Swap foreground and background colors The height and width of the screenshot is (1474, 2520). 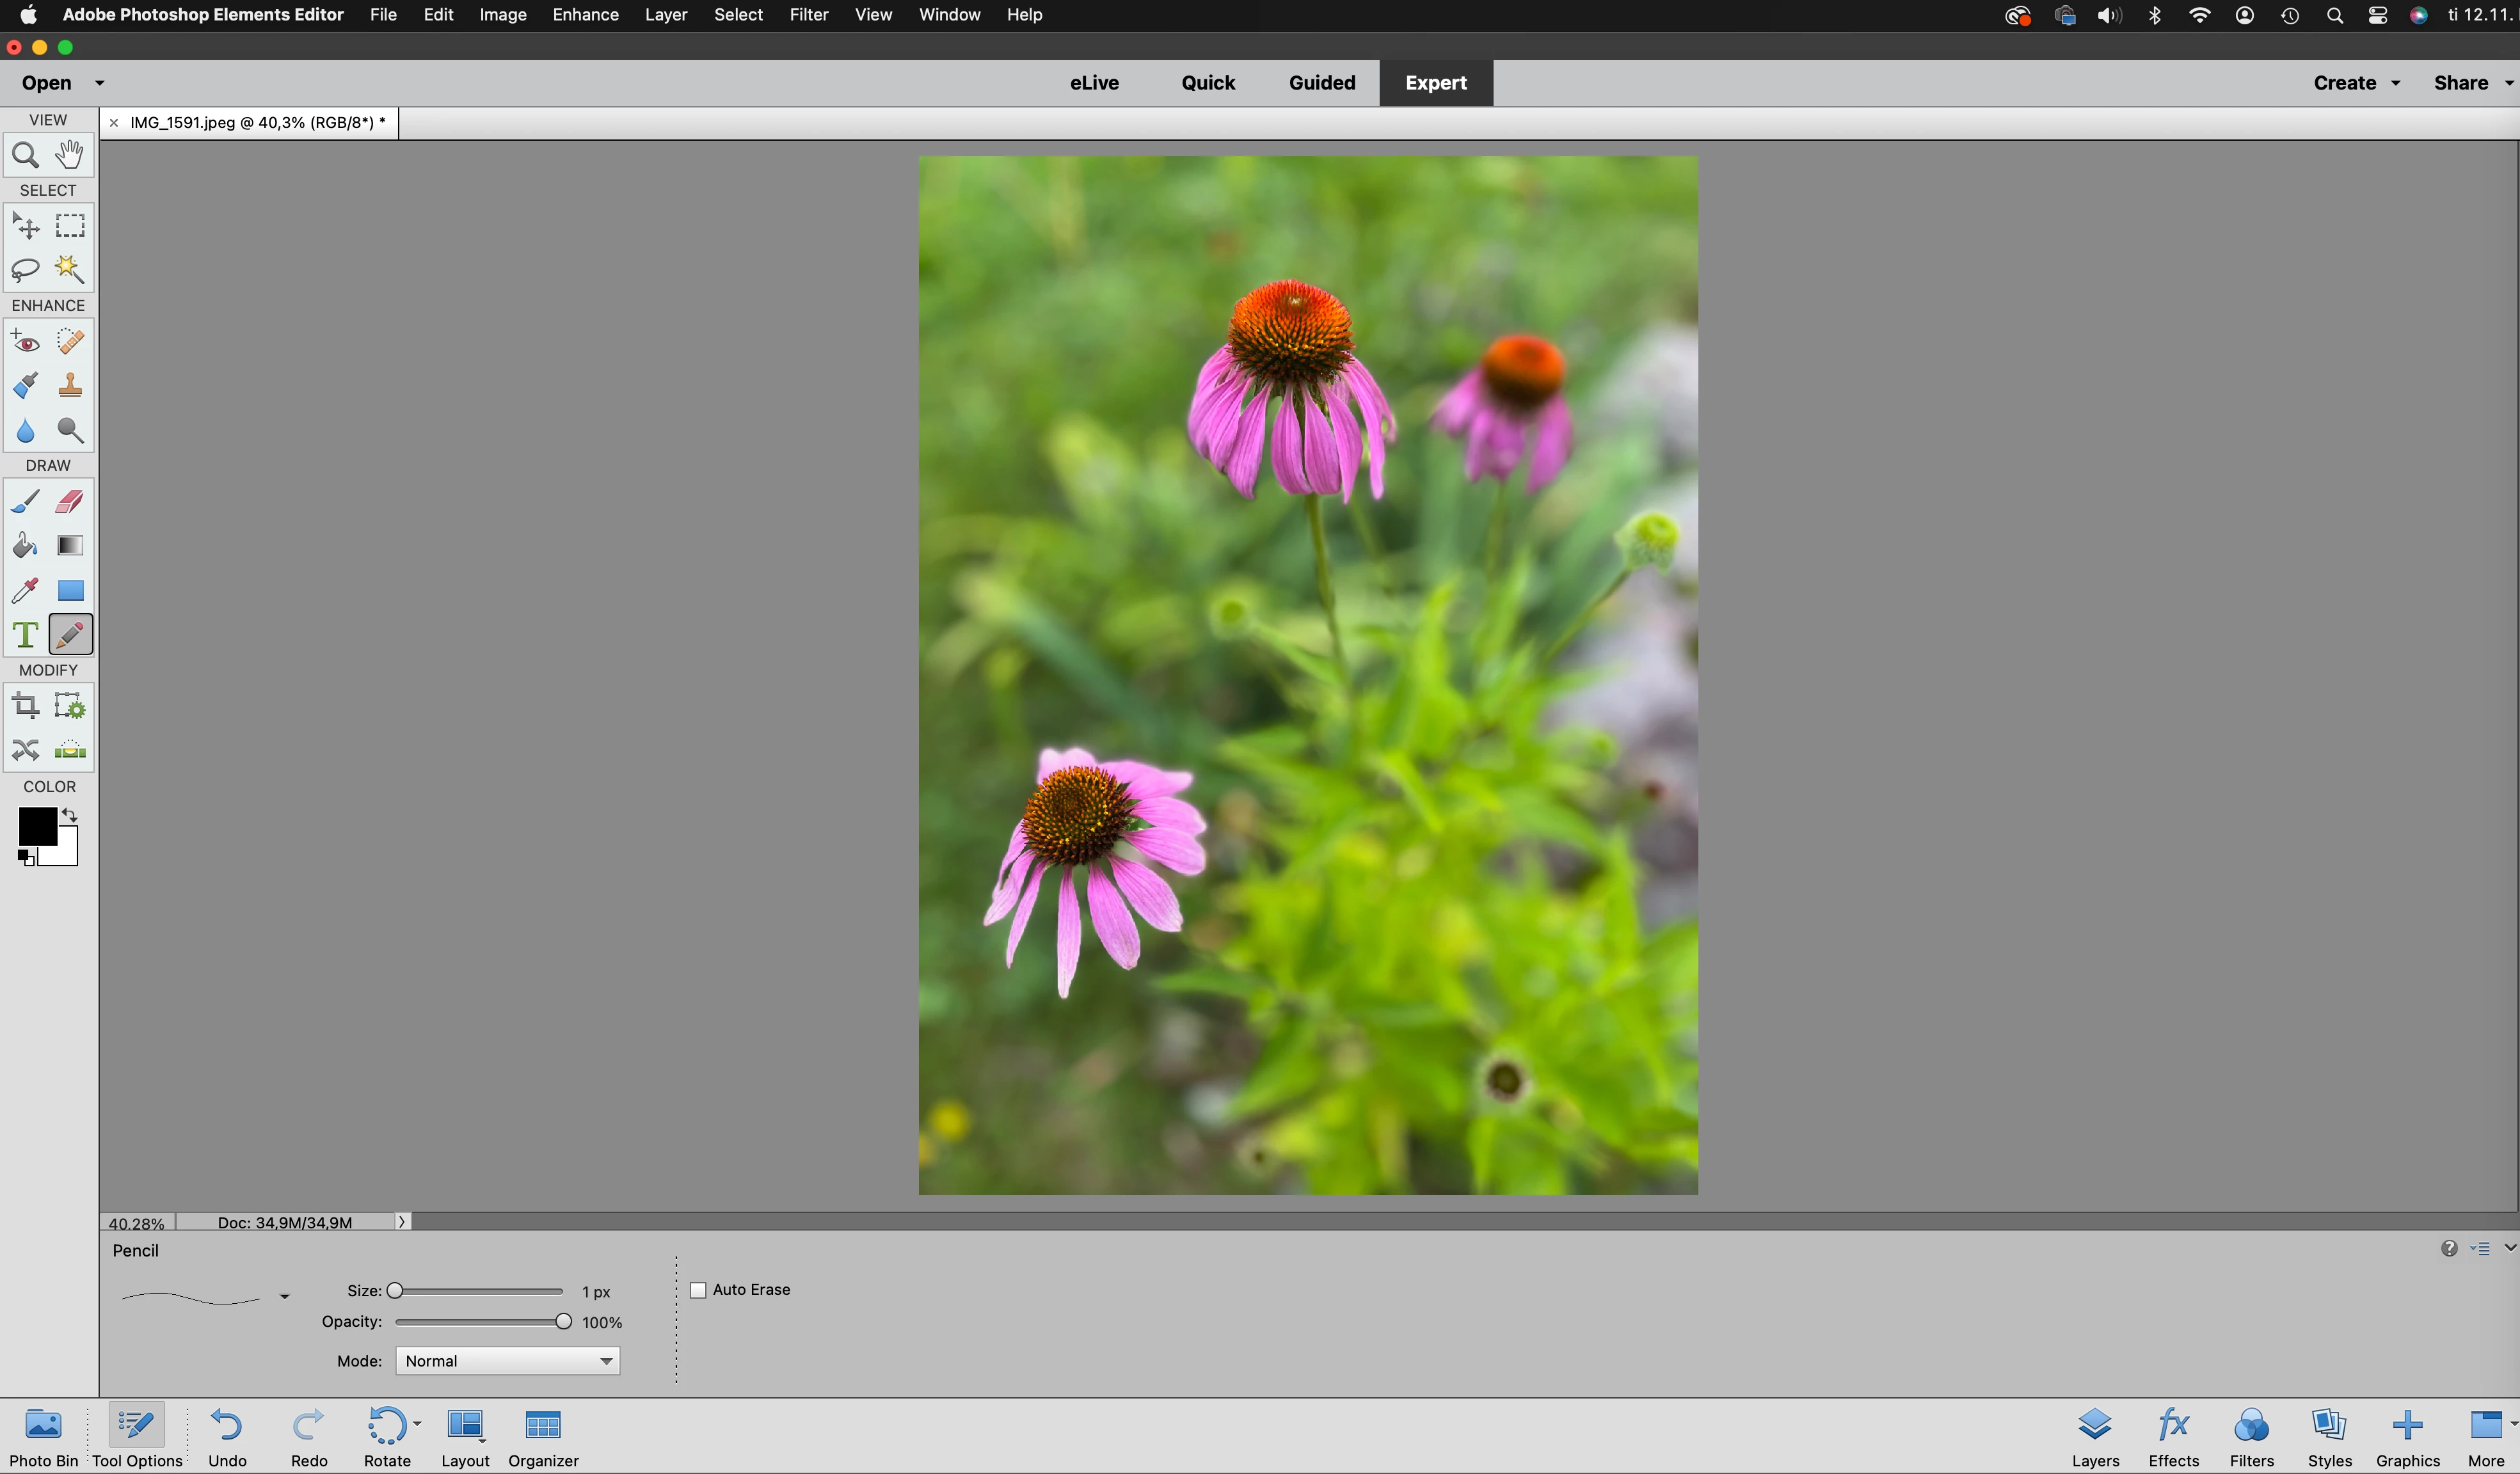[70, 815]
